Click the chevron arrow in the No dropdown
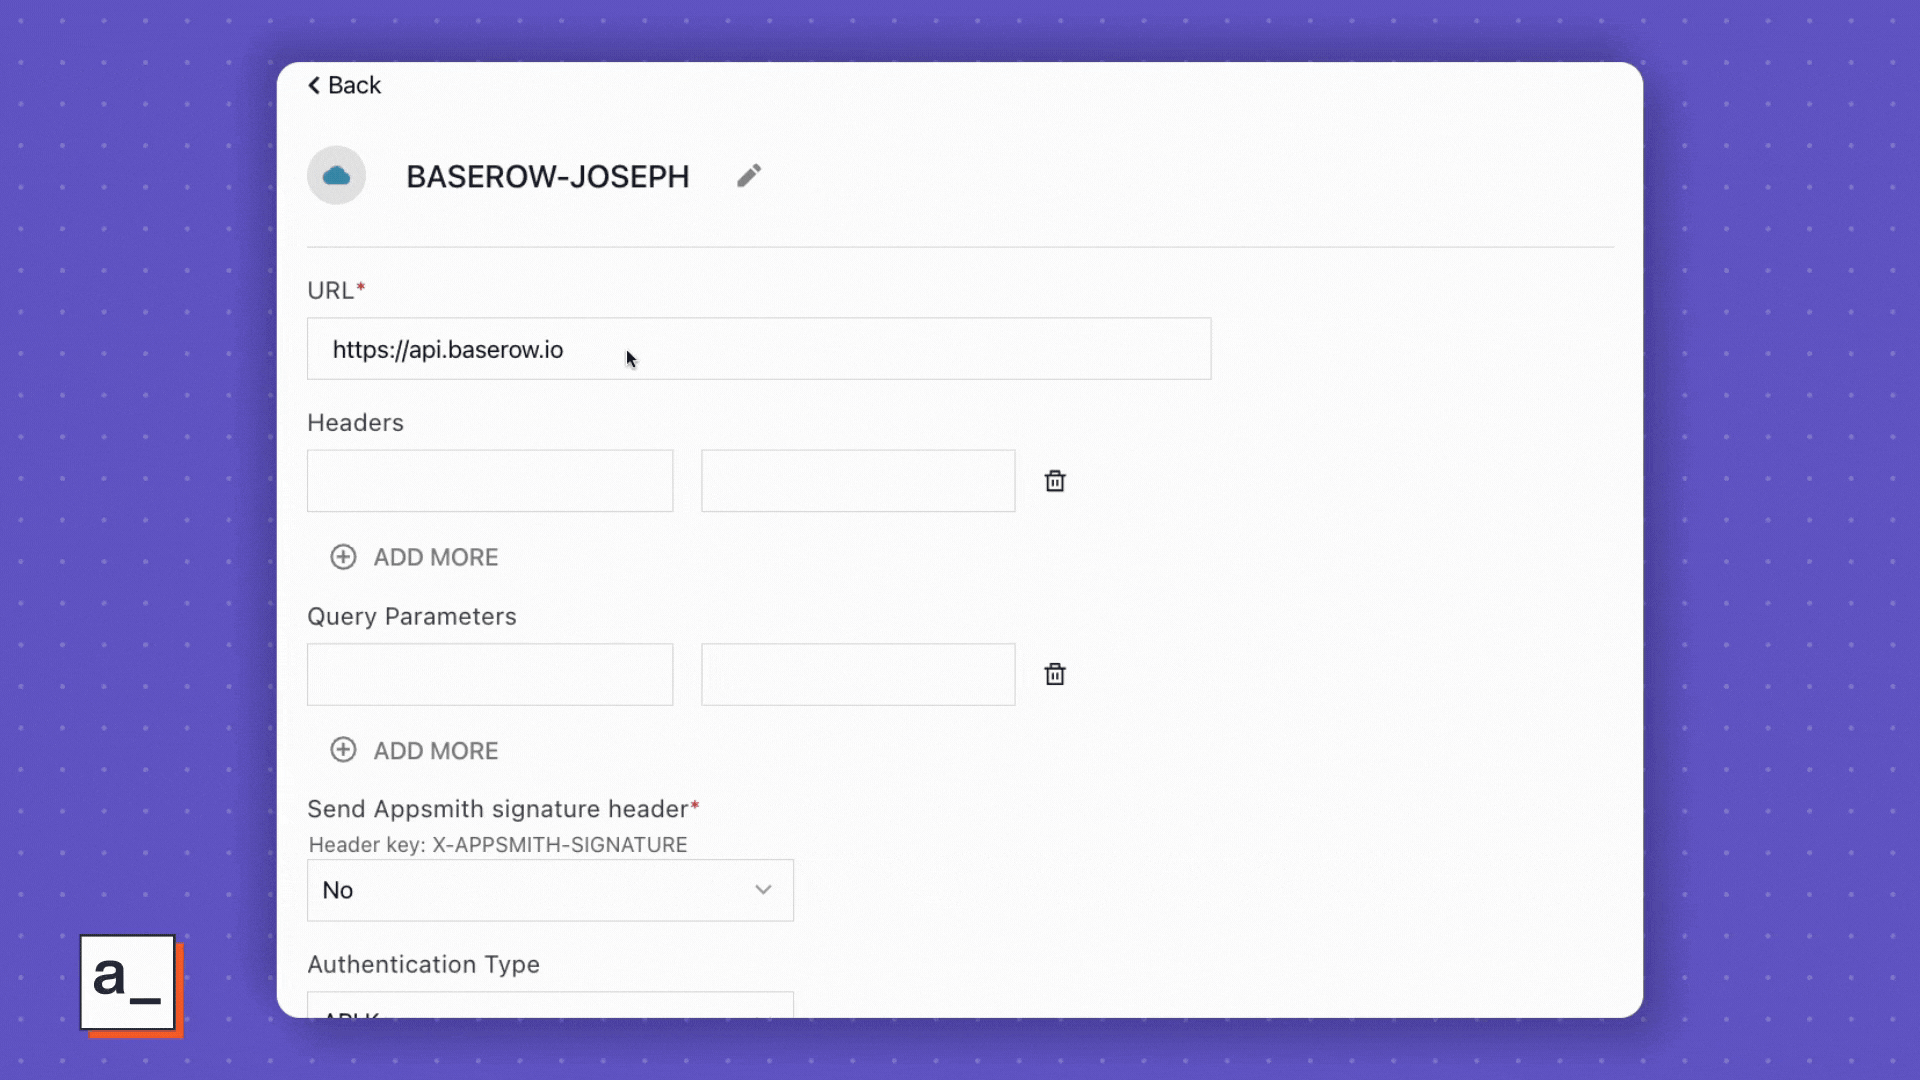1920x1080 pixels. pyautogui.click(x=763, y=890)
